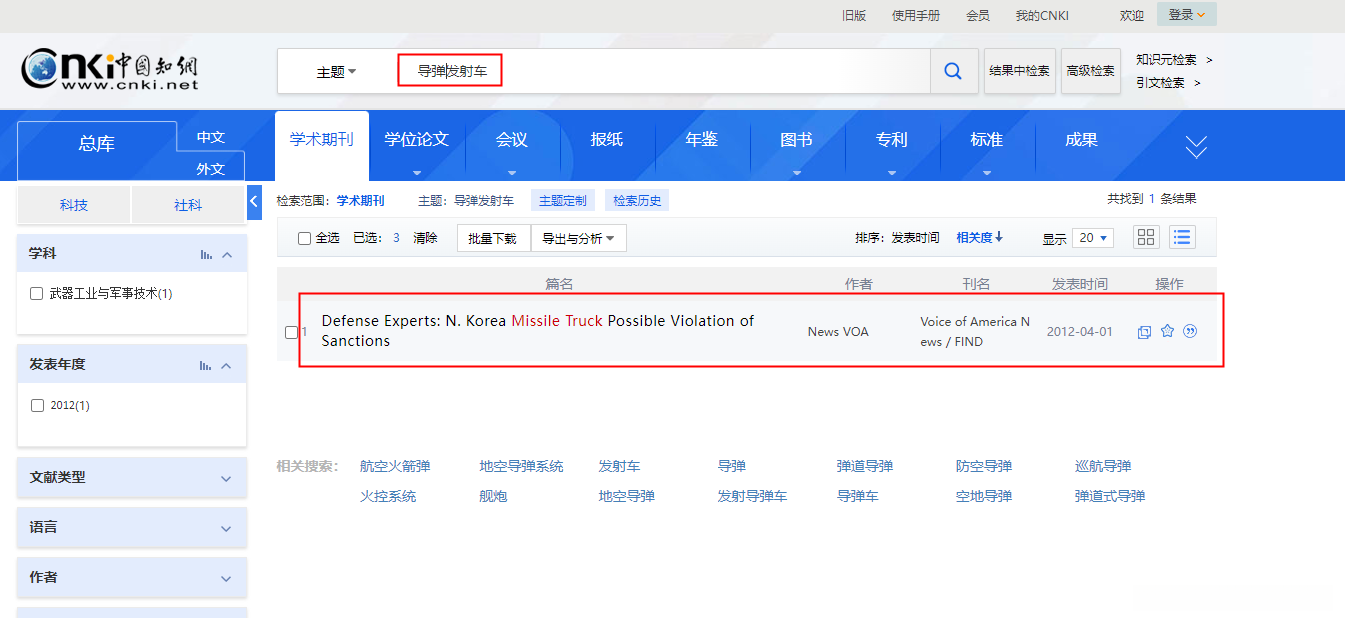Switch to 专利 tab
This screenshot has height=618, width=1345.
[892, 140]
